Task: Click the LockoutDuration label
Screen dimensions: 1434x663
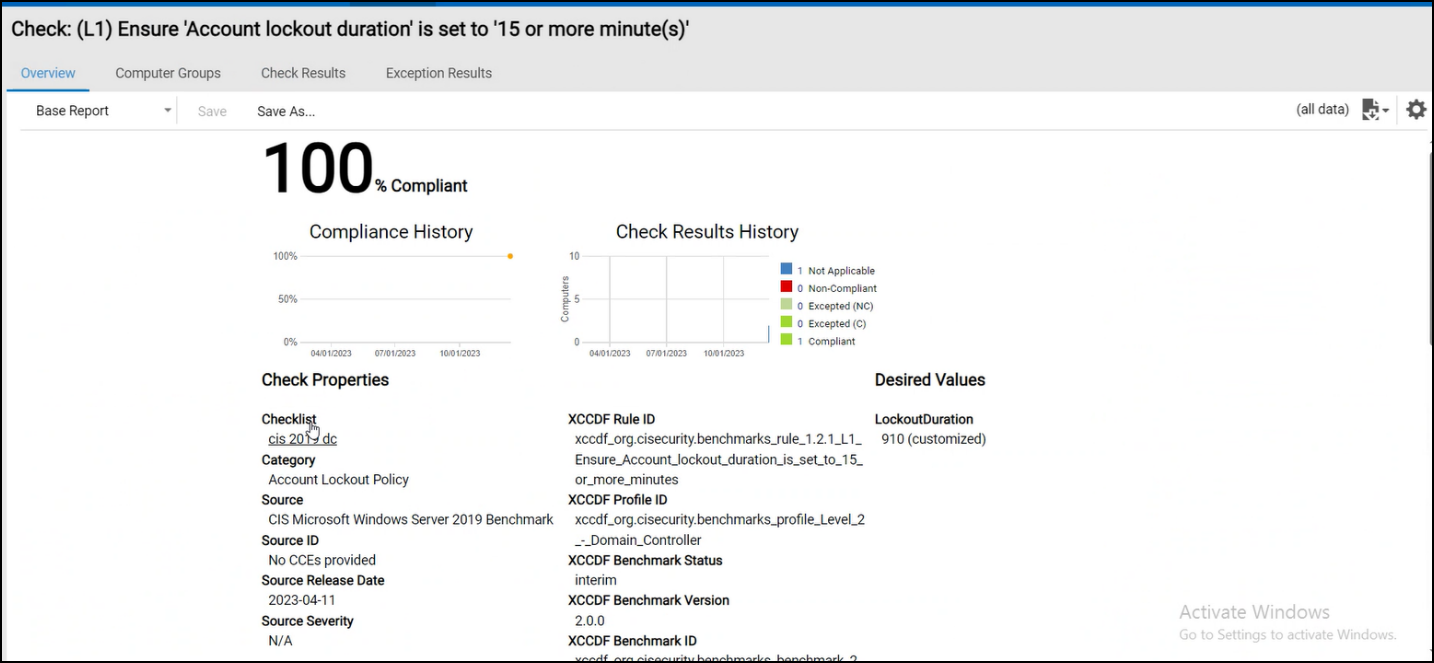Action: pyautogui.click(x=924, y=419)
